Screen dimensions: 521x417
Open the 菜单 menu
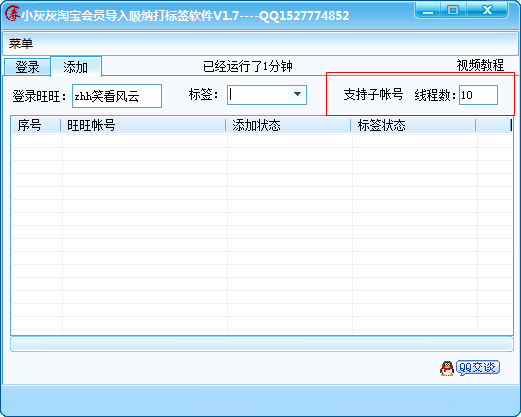[21, 43]
